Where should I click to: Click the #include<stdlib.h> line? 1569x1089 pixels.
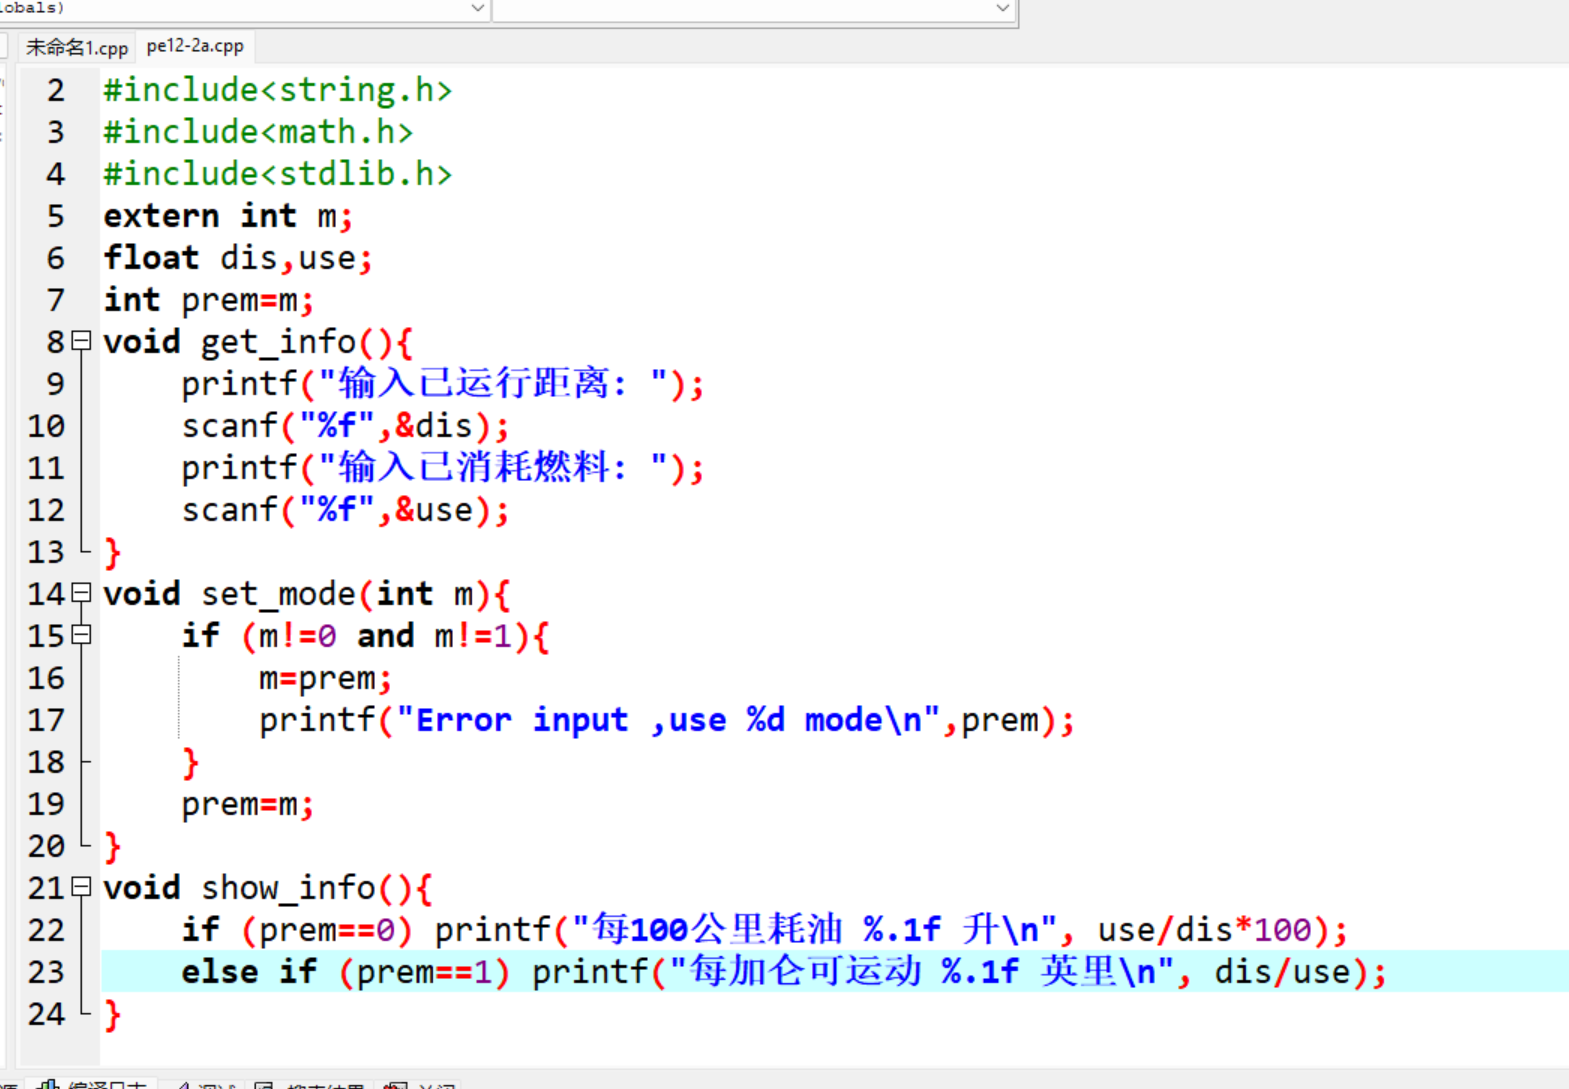(278, 174)
